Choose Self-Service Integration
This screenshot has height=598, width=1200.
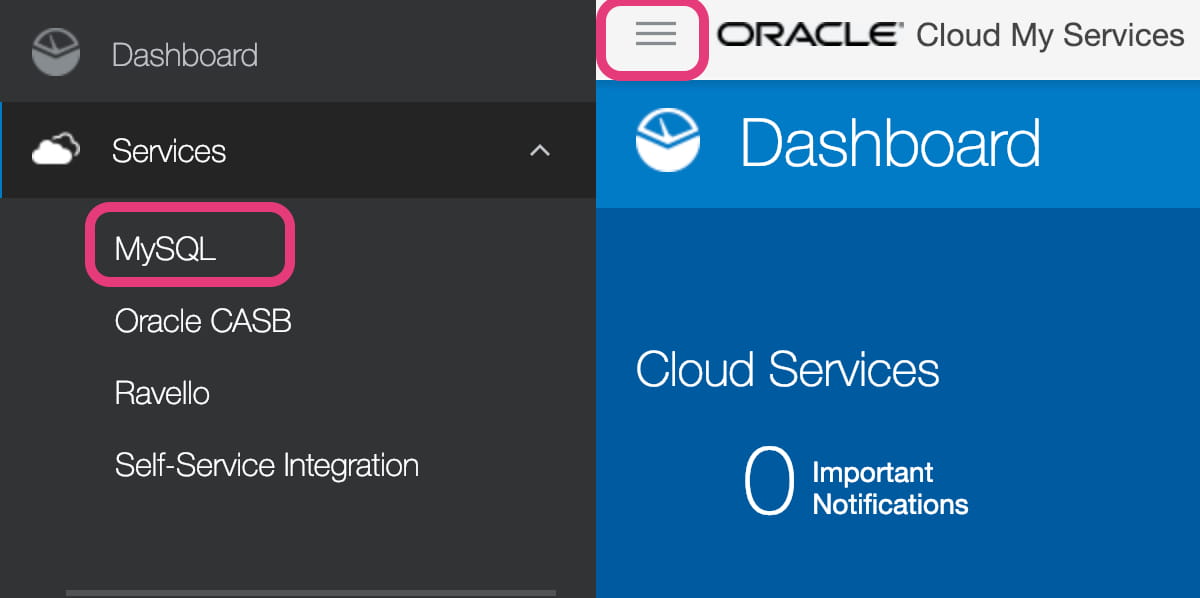[266, 465]
